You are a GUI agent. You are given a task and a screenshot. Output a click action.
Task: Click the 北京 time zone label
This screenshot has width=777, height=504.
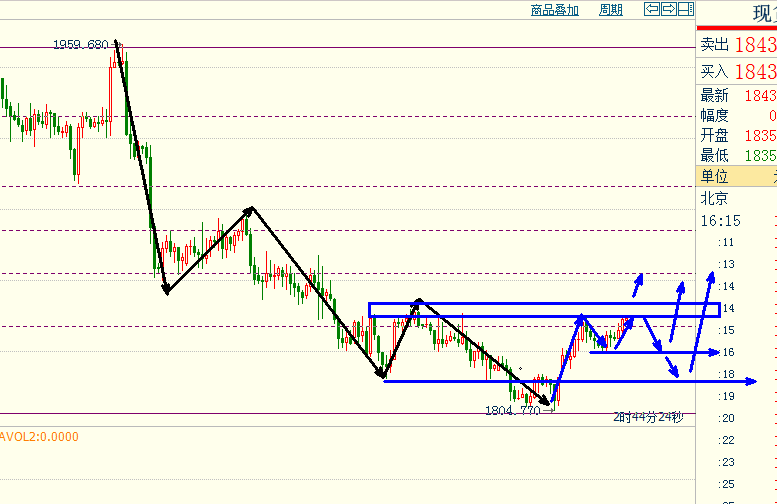[716, 199]
